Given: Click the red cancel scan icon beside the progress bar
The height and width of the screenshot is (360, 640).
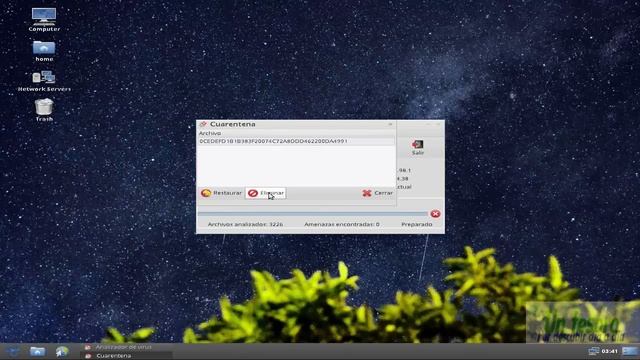Looking at the screenshot, I should [x=436, y=214].
